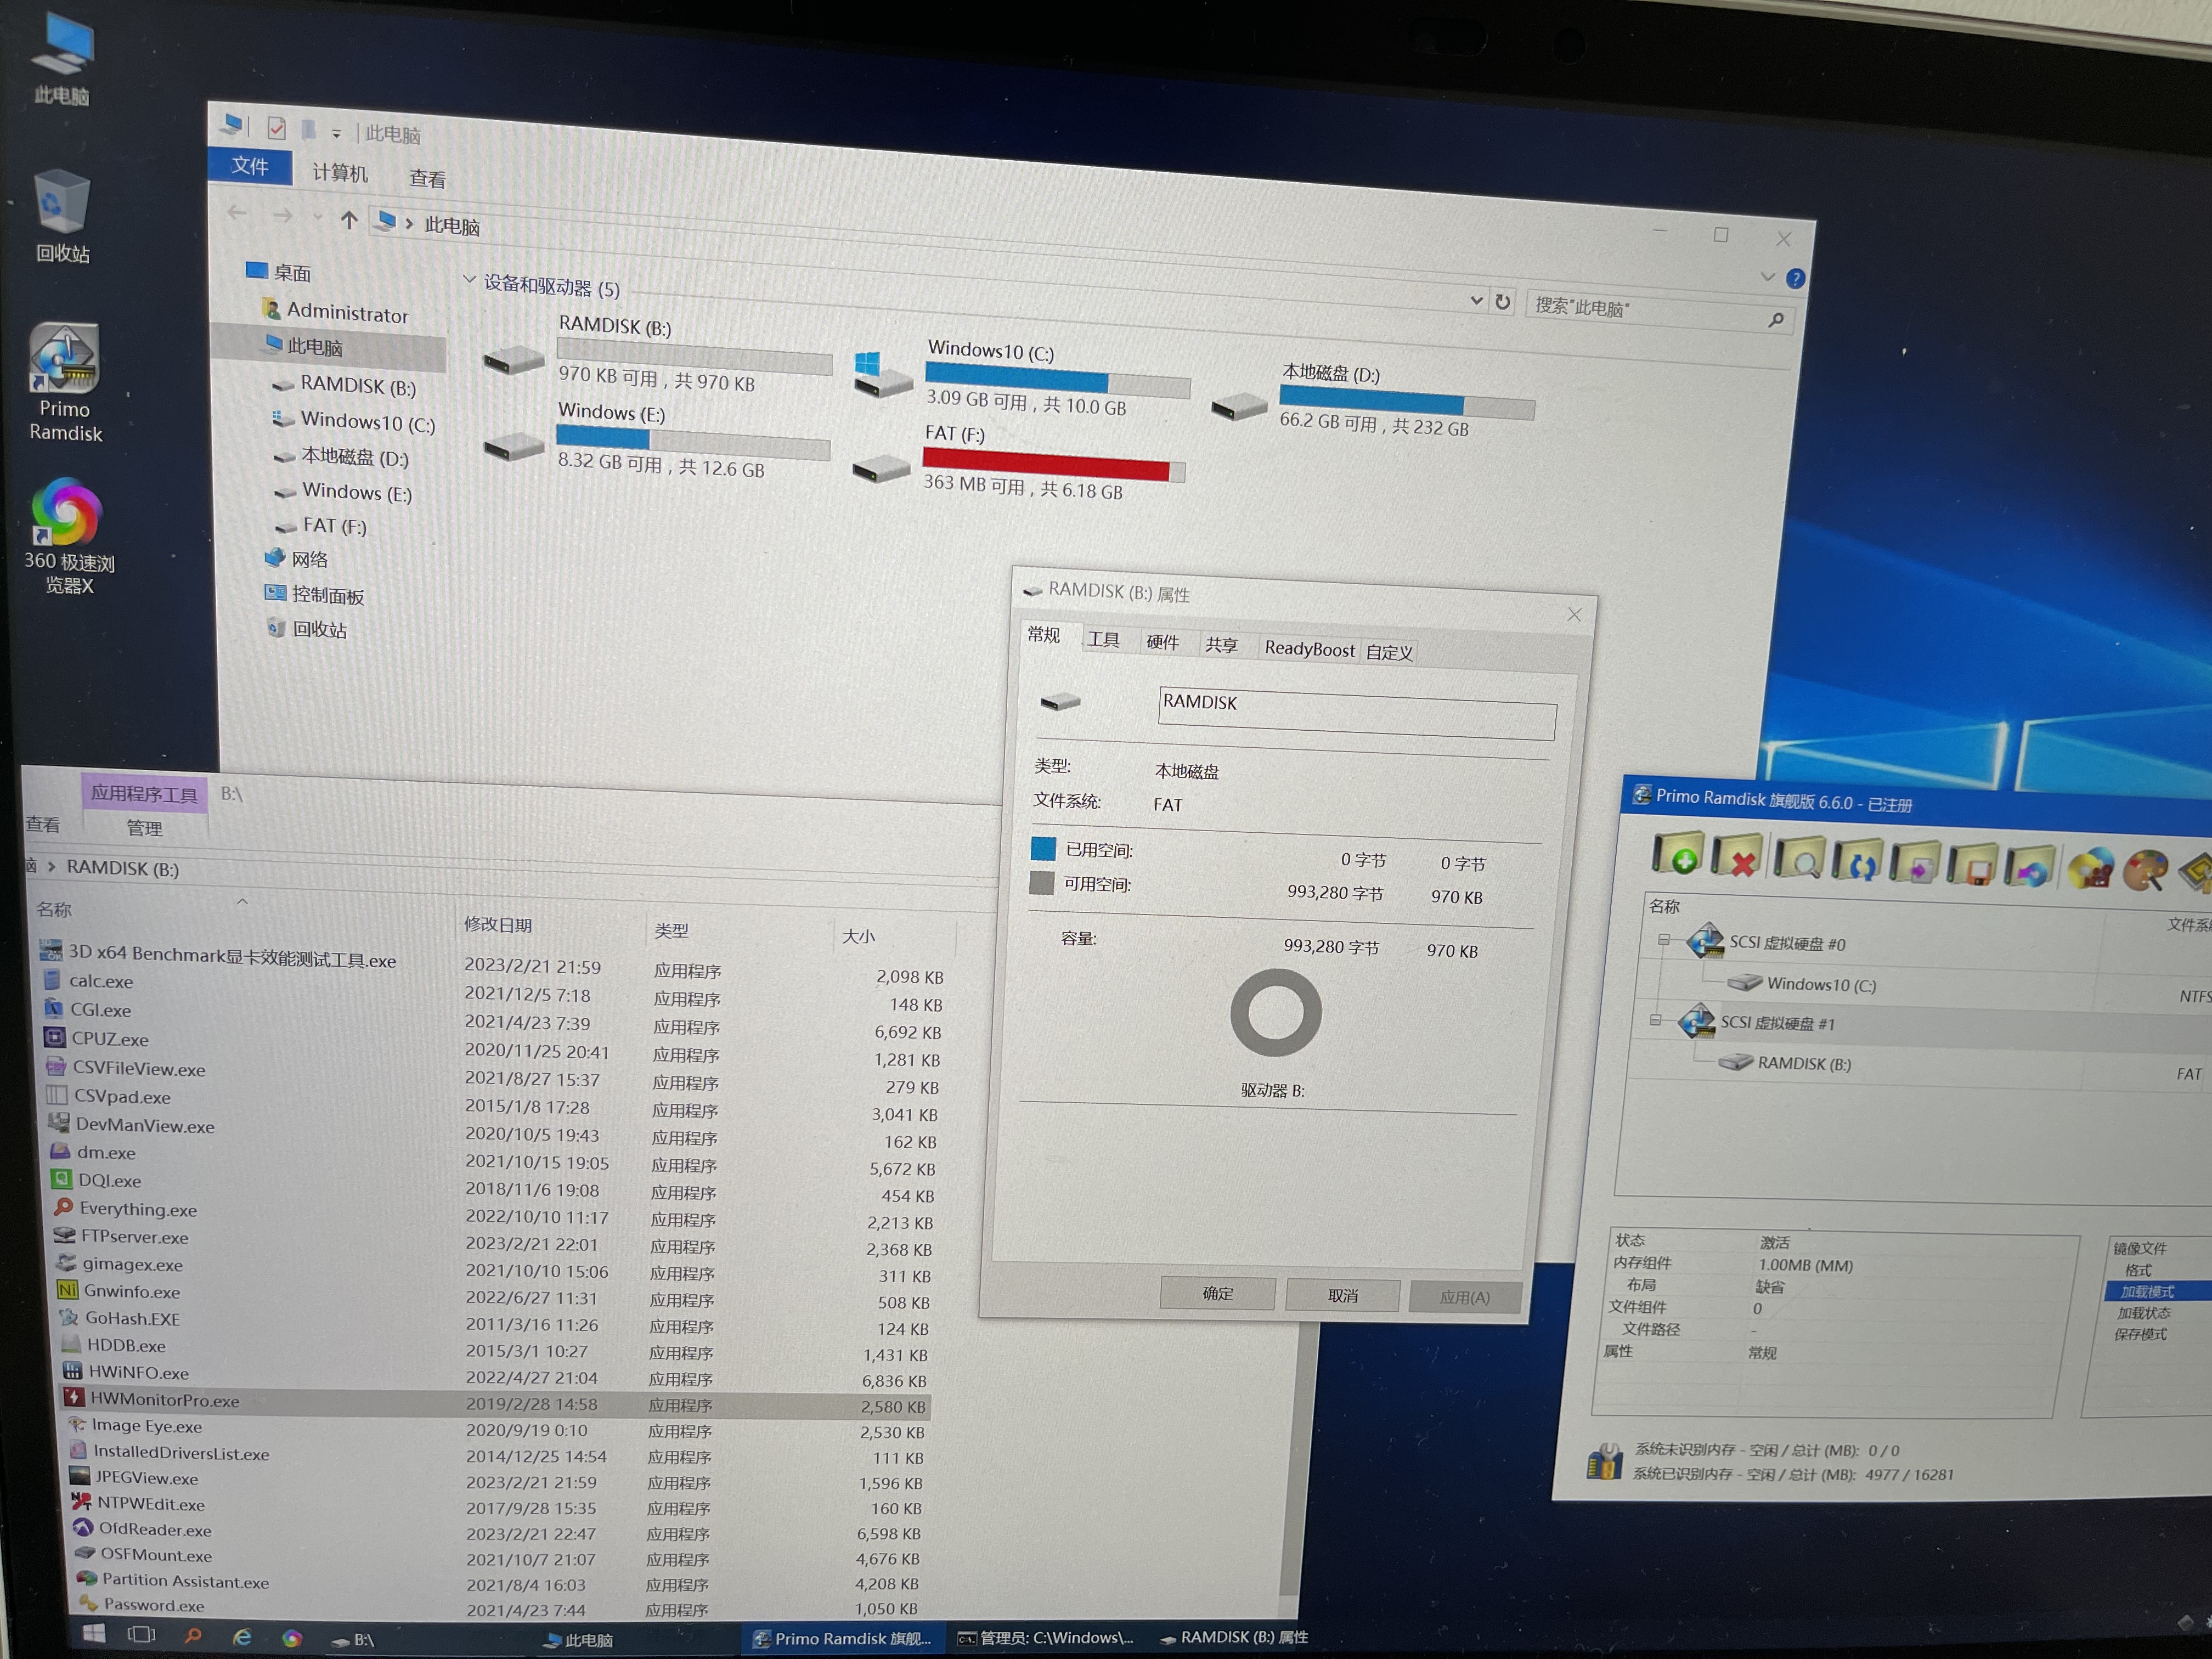Open the 硬件 tab in properties dialog
Screen dimensions: 2212x1659
1162,642
